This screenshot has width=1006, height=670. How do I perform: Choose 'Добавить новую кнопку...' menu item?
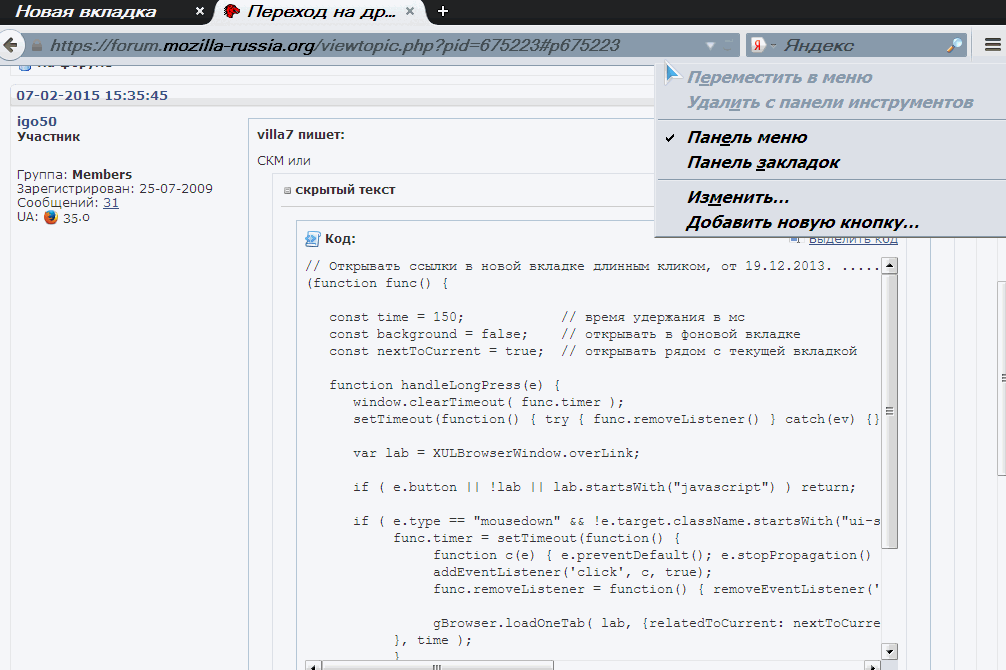click(x=802, y=222)
